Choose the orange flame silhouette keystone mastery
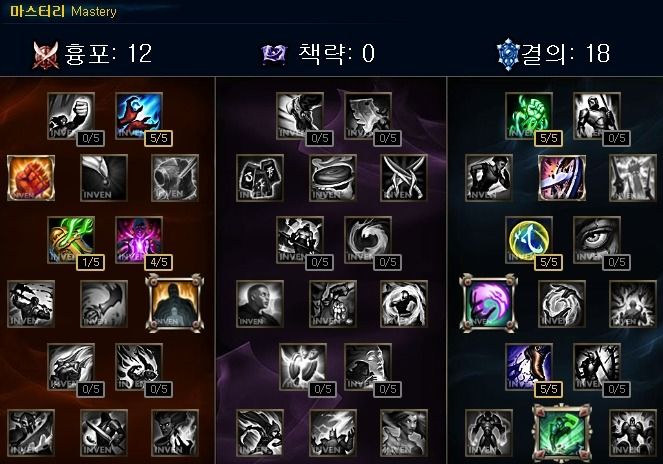 (x=175, y=303)
